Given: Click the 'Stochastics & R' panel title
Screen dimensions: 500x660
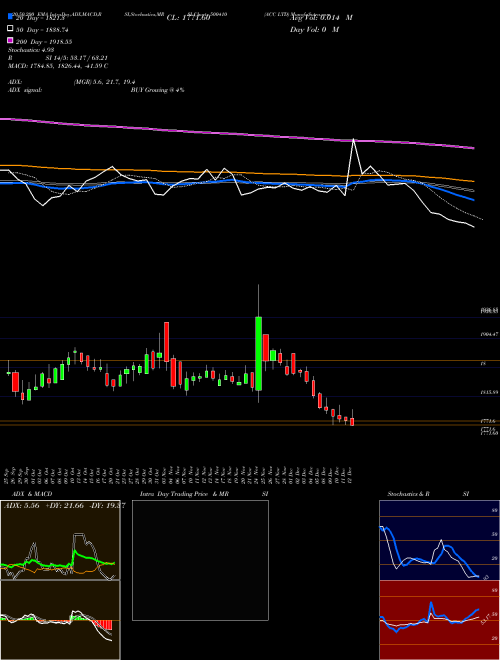Looking at the screenshot, I should (408, 494).
